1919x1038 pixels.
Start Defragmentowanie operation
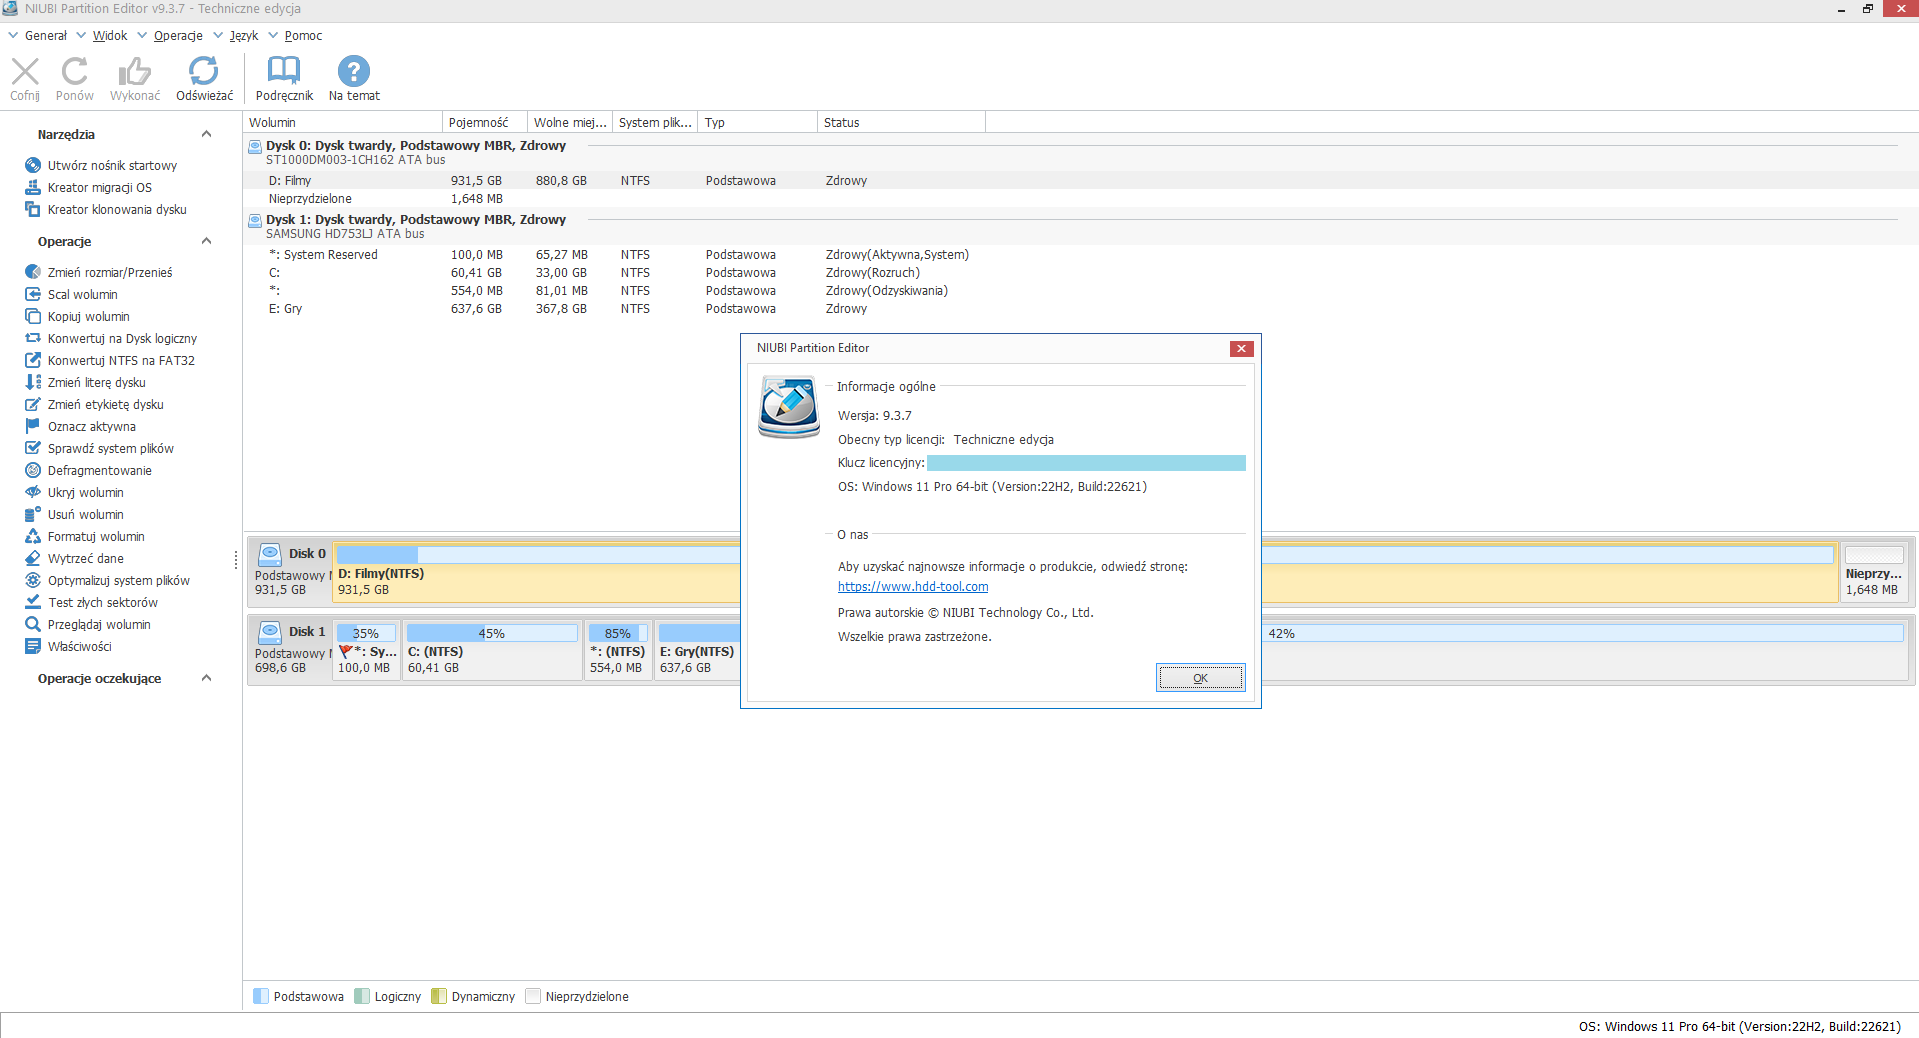pos(100,471)
